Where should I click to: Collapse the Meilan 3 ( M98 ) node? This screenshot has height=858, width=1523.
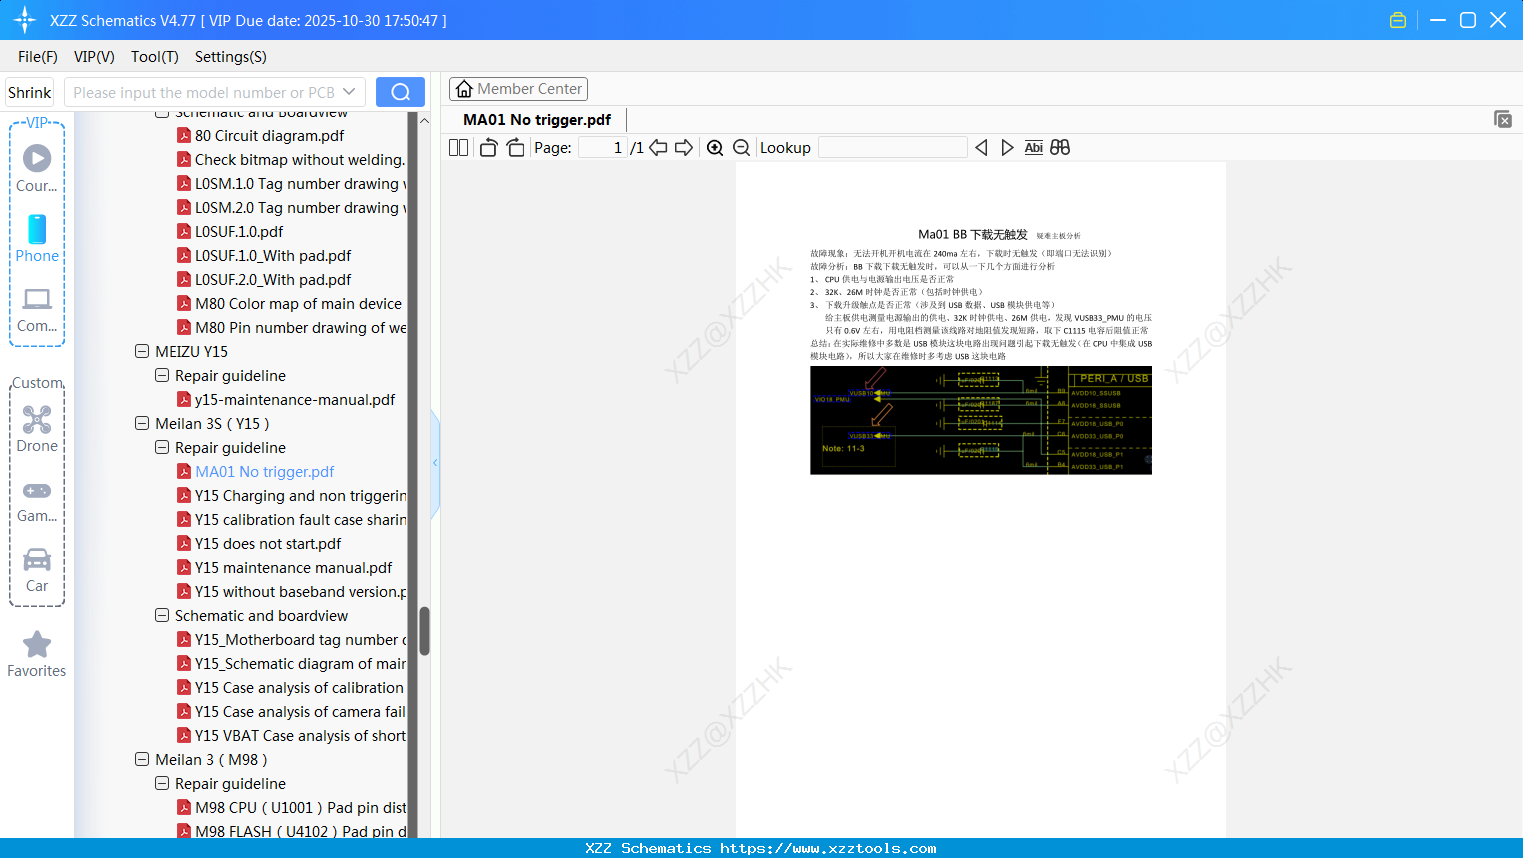(142, 759)
